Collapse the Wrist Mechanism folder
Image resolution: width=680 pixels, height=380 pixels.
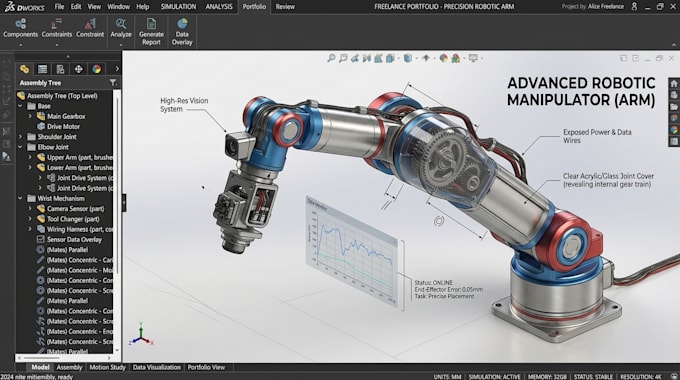[20, 198]
